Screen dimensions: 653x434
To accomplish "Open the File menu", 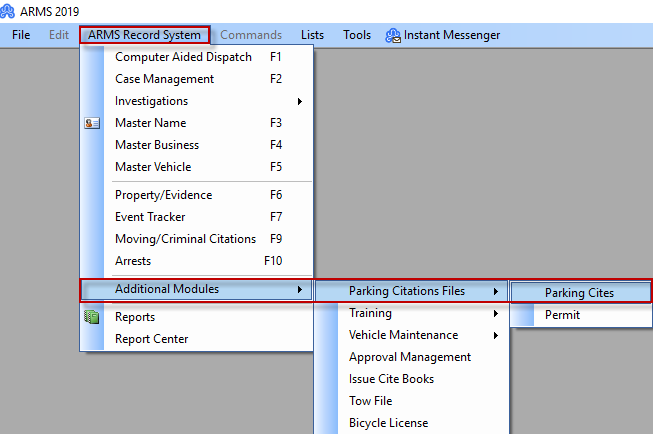I will coord(21,35).
